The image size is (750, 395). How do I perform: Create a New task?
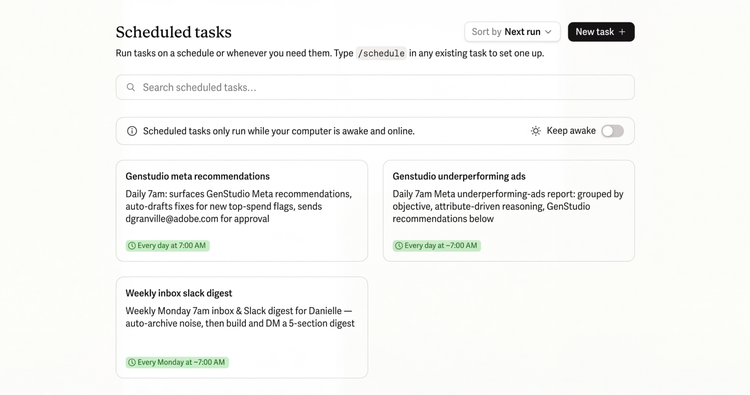(x=601, y=32)
